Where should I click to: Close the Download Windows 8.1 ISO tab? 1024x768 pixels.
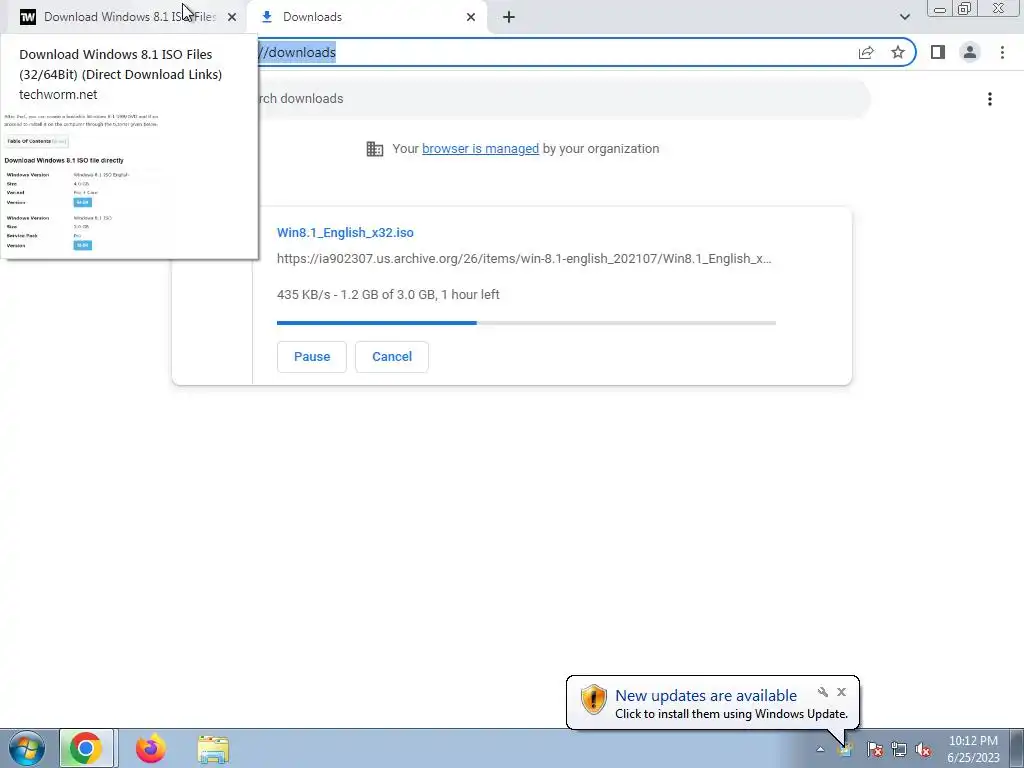232,17
